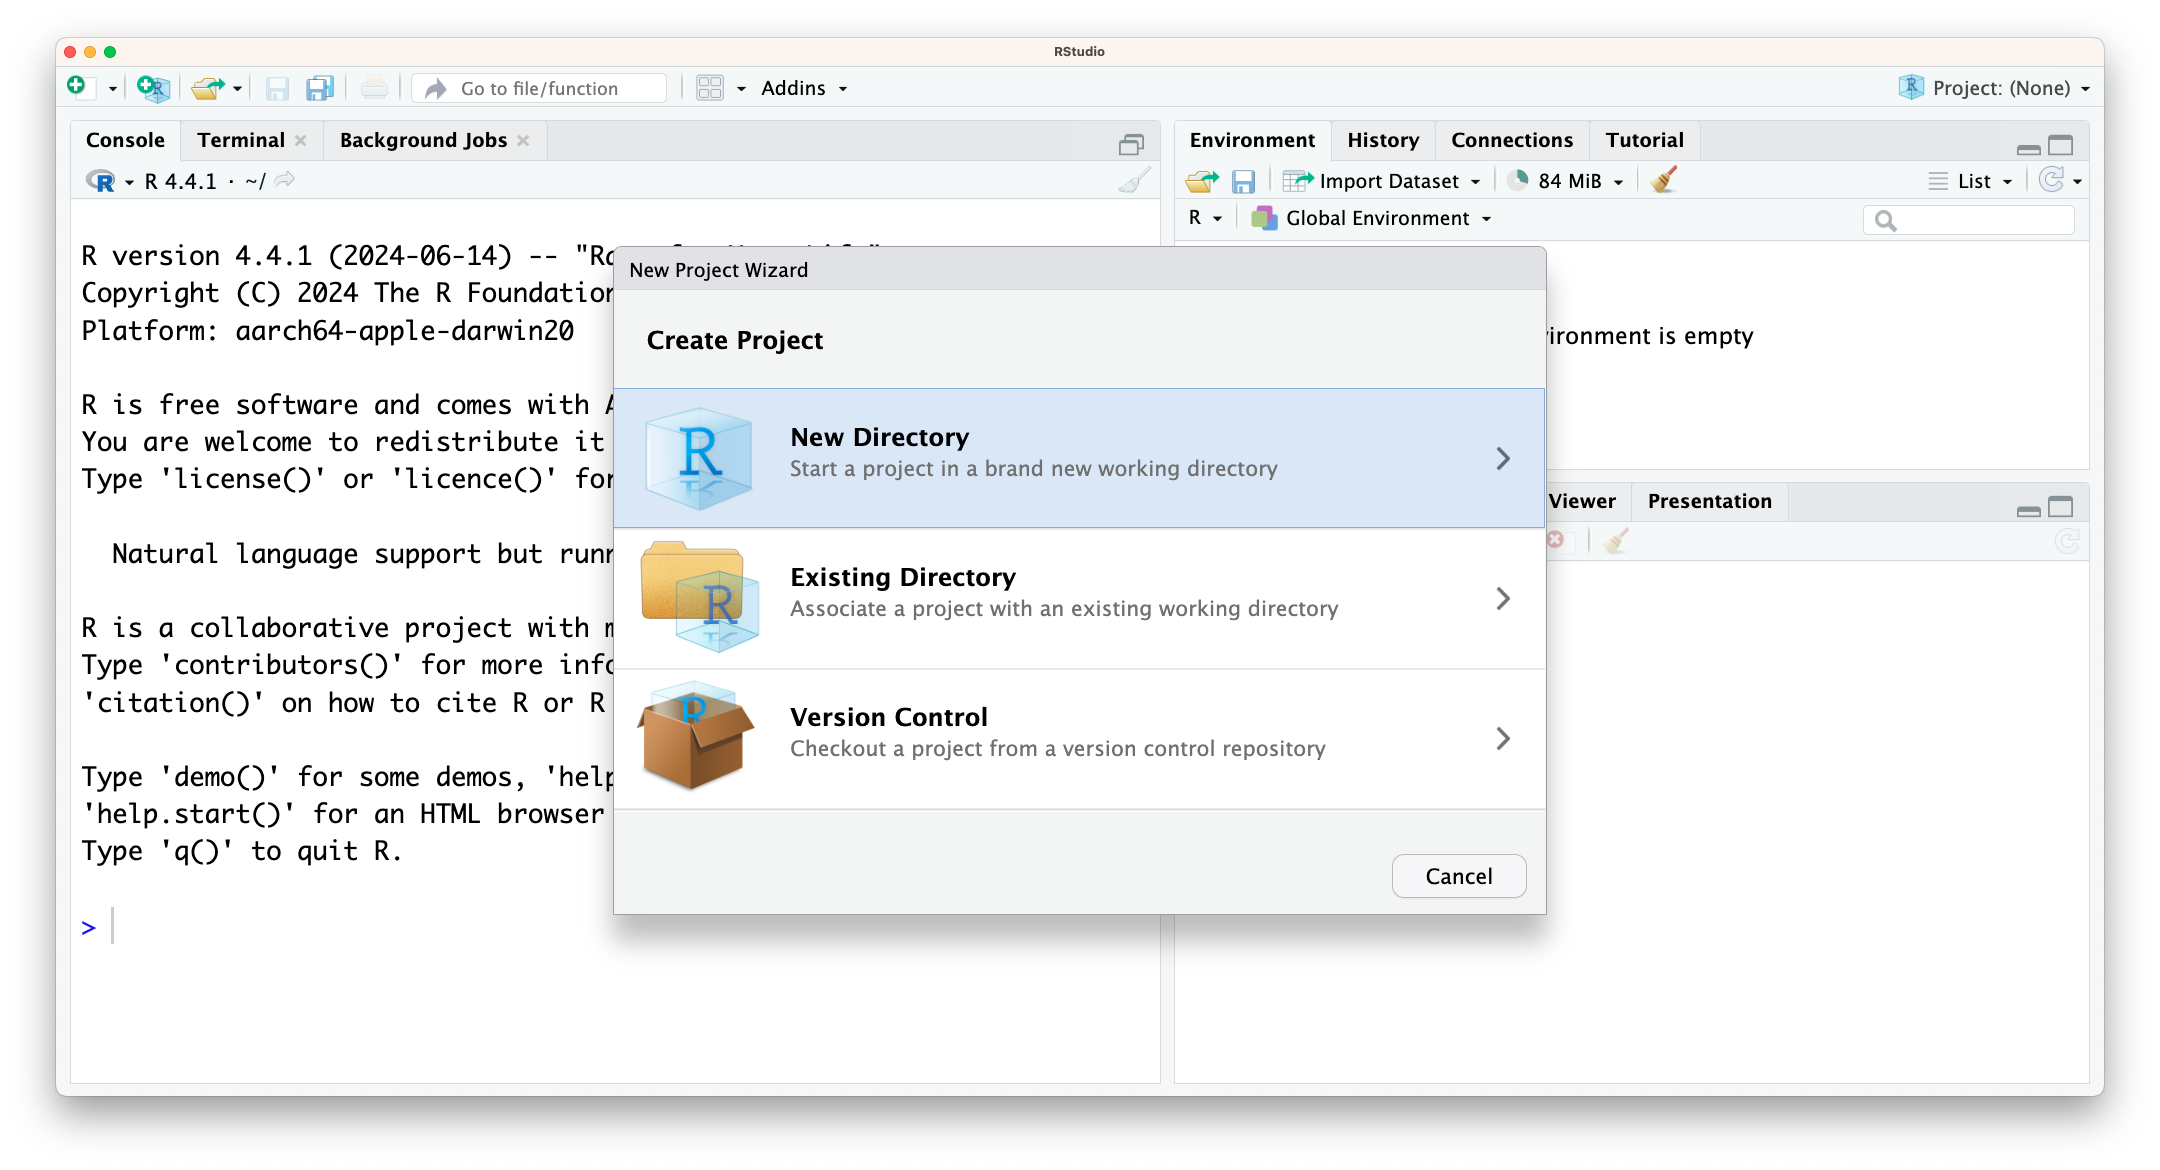Click the Open File folder icon in main toolbar
Viewport: 2160px width, 1170px height.
(207, 88)
